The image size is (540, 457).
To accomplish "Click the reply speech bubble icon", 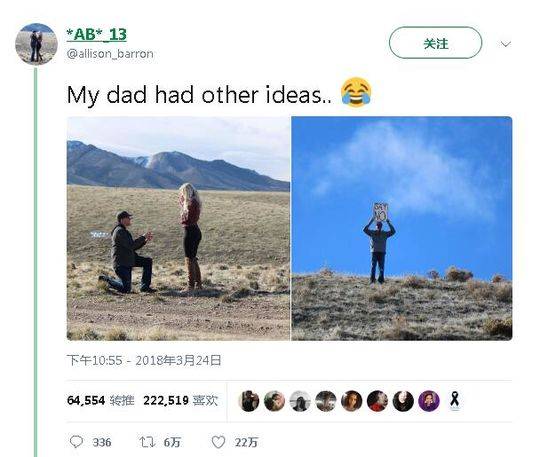I will pos(76,442).
